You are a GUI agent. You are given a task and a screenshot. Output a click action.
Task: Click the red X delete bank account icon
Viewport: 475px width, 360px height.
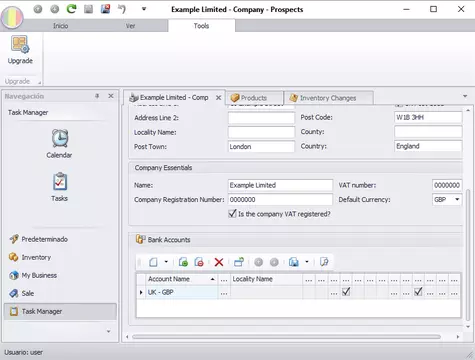[219, 262]
